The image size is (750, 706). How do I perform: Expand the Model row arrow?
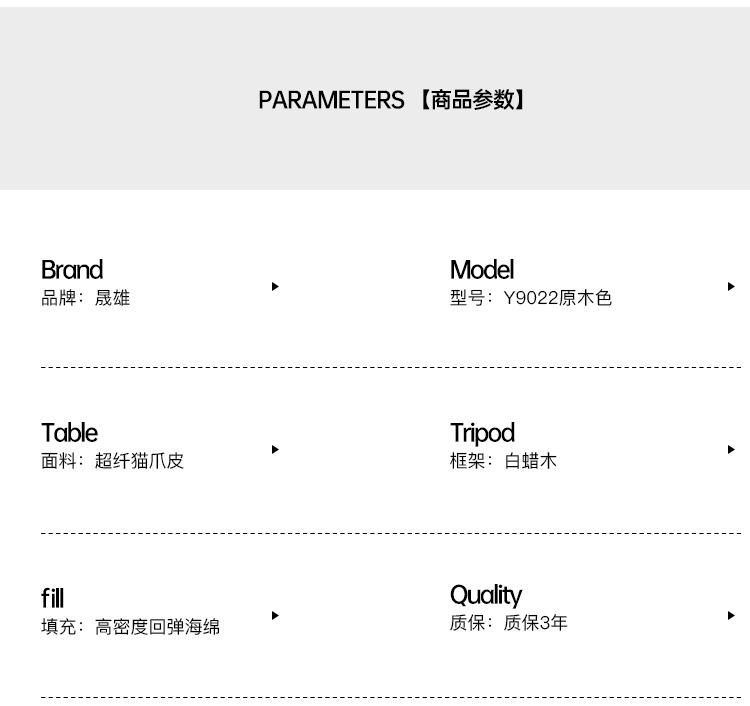731,287
